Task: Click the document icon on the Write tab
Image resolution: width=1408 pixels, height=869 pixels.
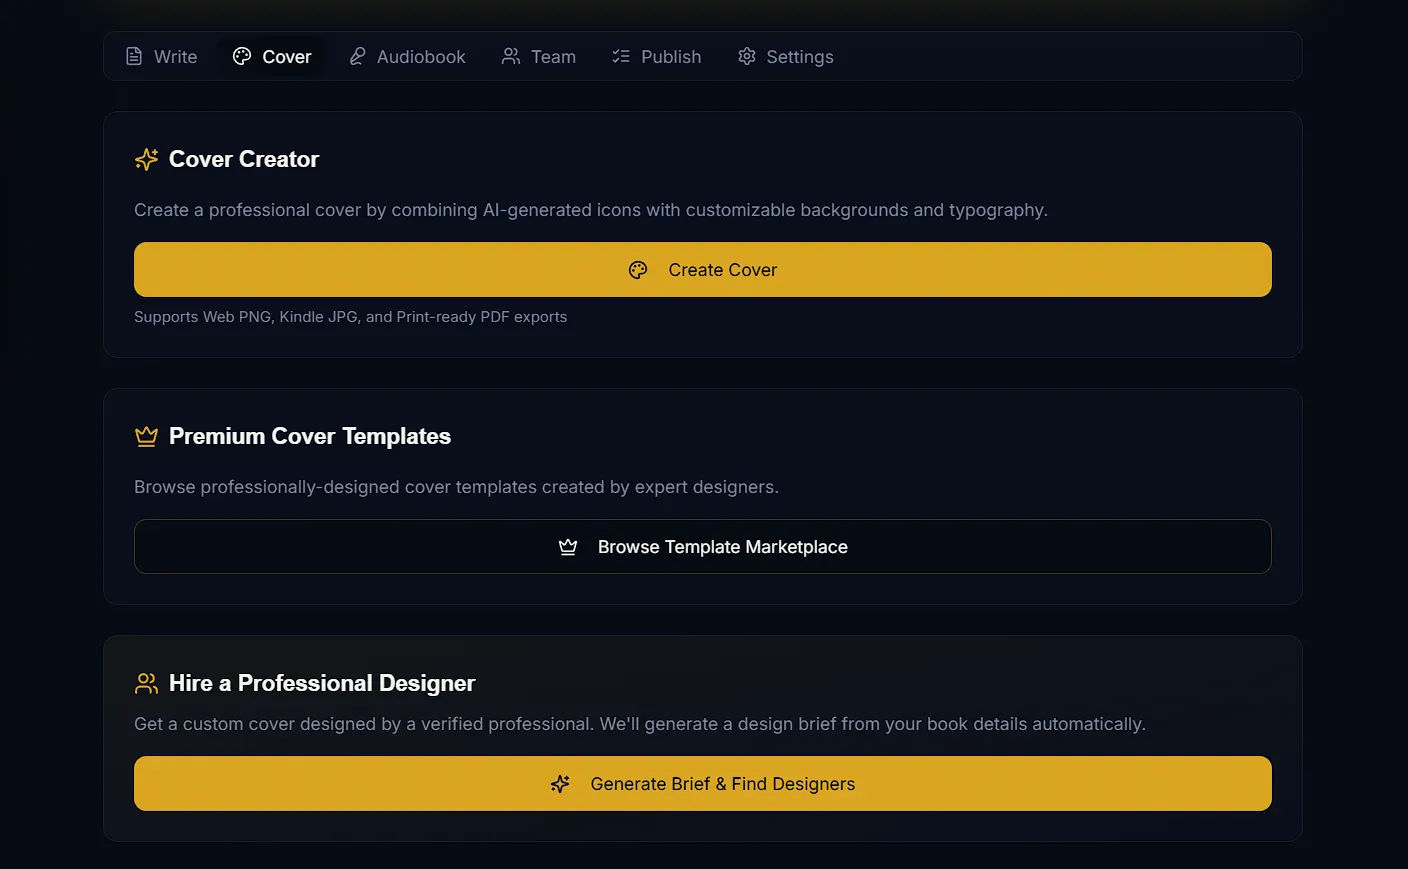Action: [x=134, y=57]
